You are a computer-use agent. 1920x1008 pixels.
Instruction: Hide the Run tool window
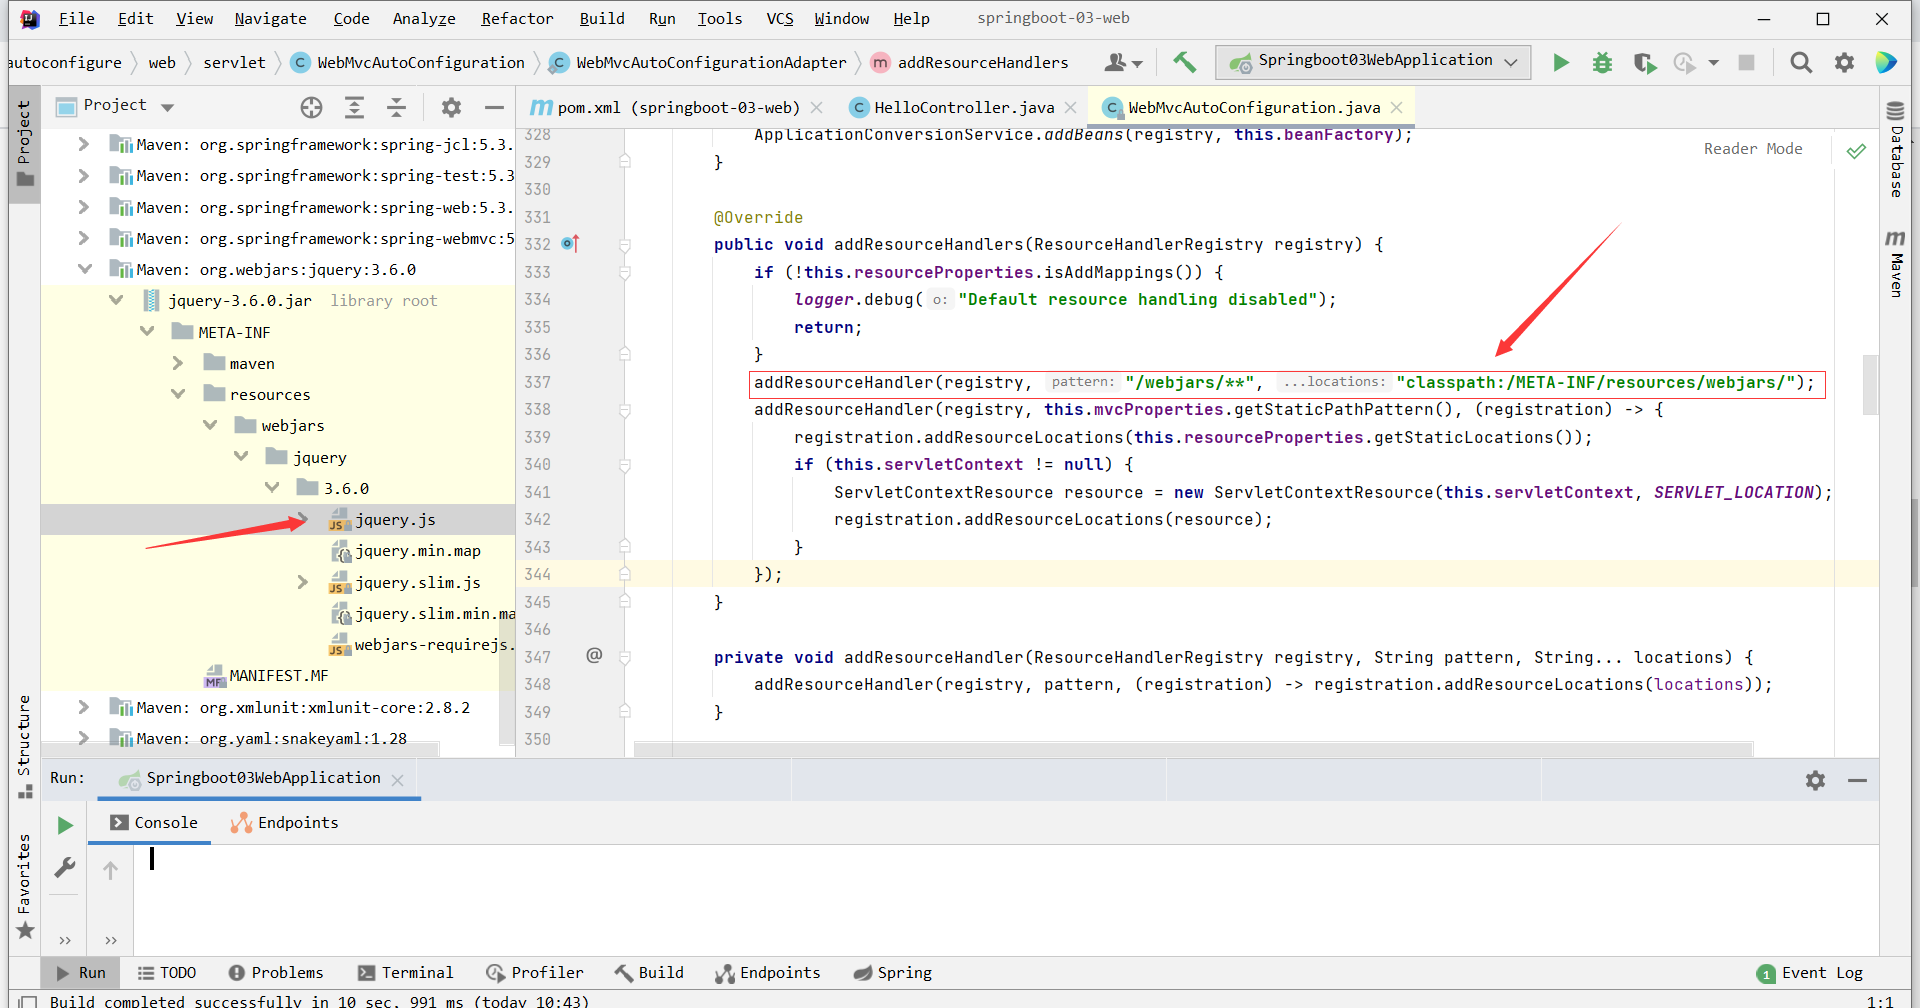click(1857, 780)
